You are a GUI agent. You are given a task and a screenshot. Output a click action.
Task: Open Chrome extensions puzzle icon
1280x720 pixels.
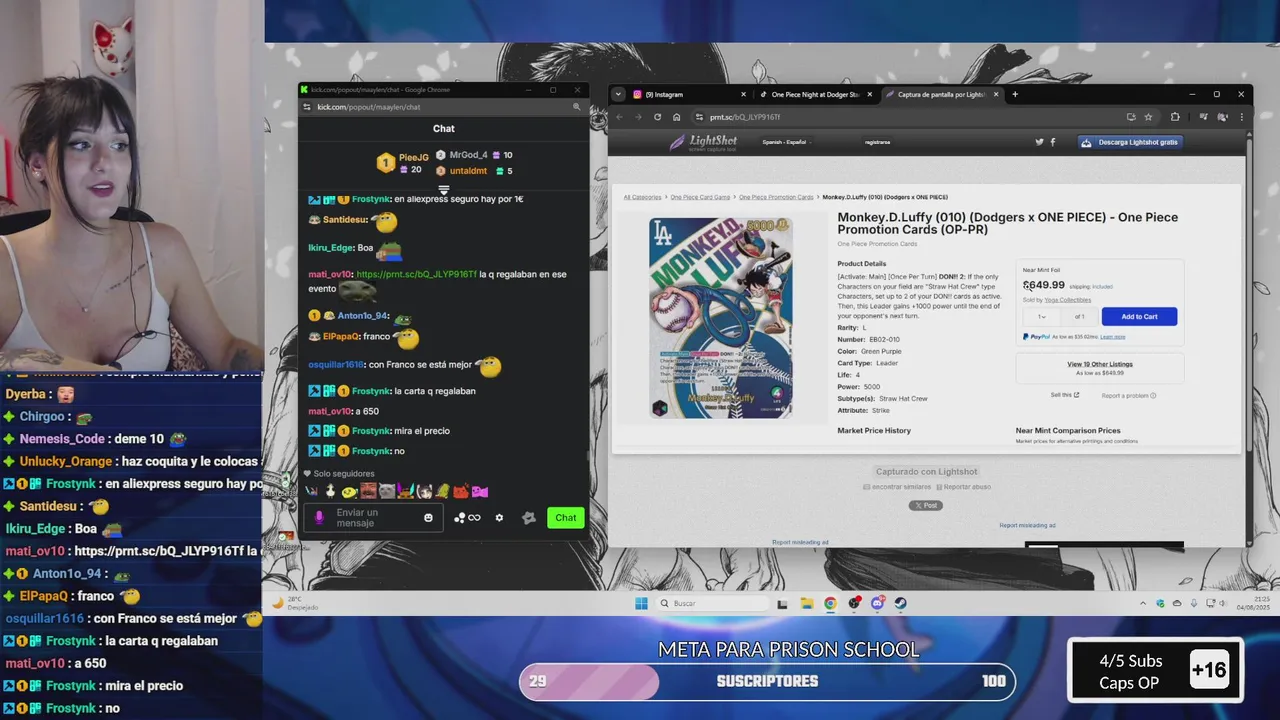(1175, 117)
